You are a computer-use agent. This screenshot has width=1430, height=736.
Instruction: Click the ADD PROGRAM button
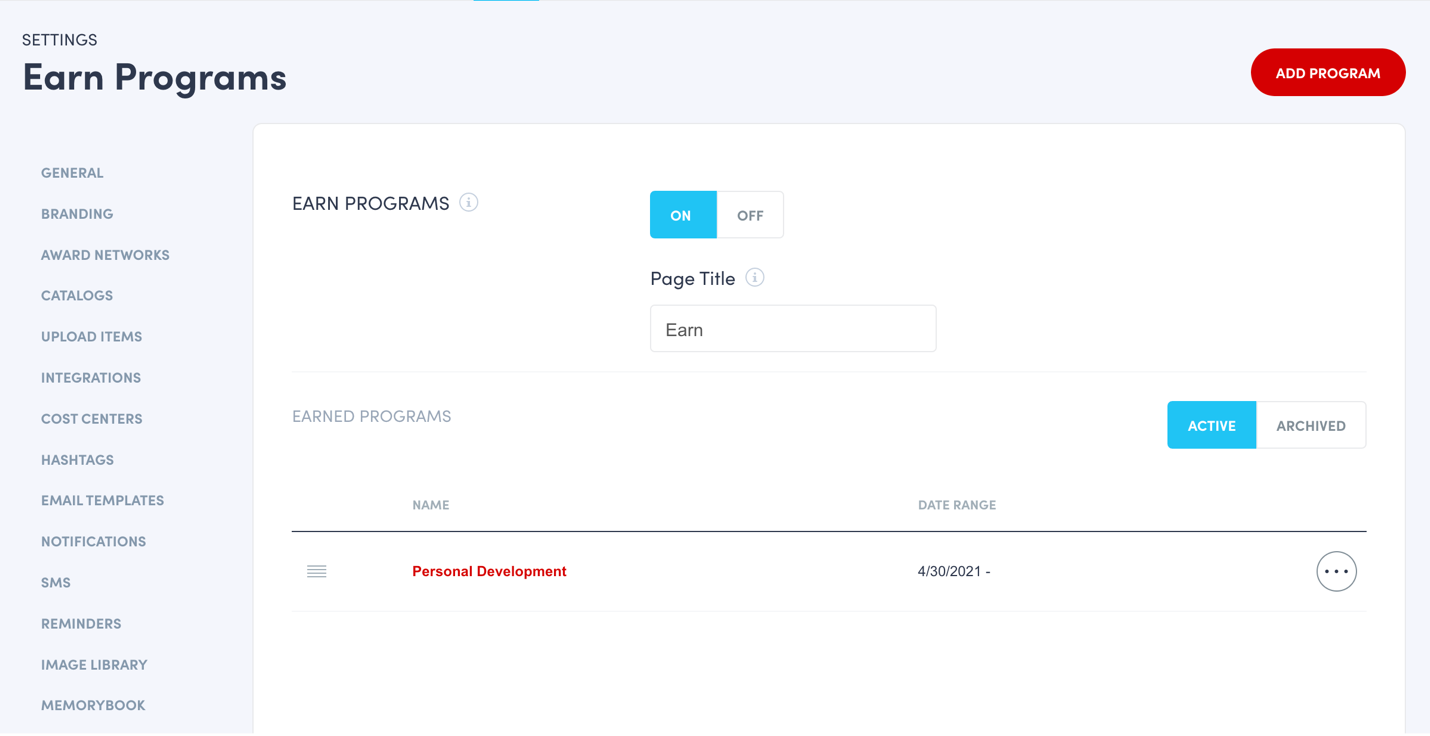click(1328, 72)
